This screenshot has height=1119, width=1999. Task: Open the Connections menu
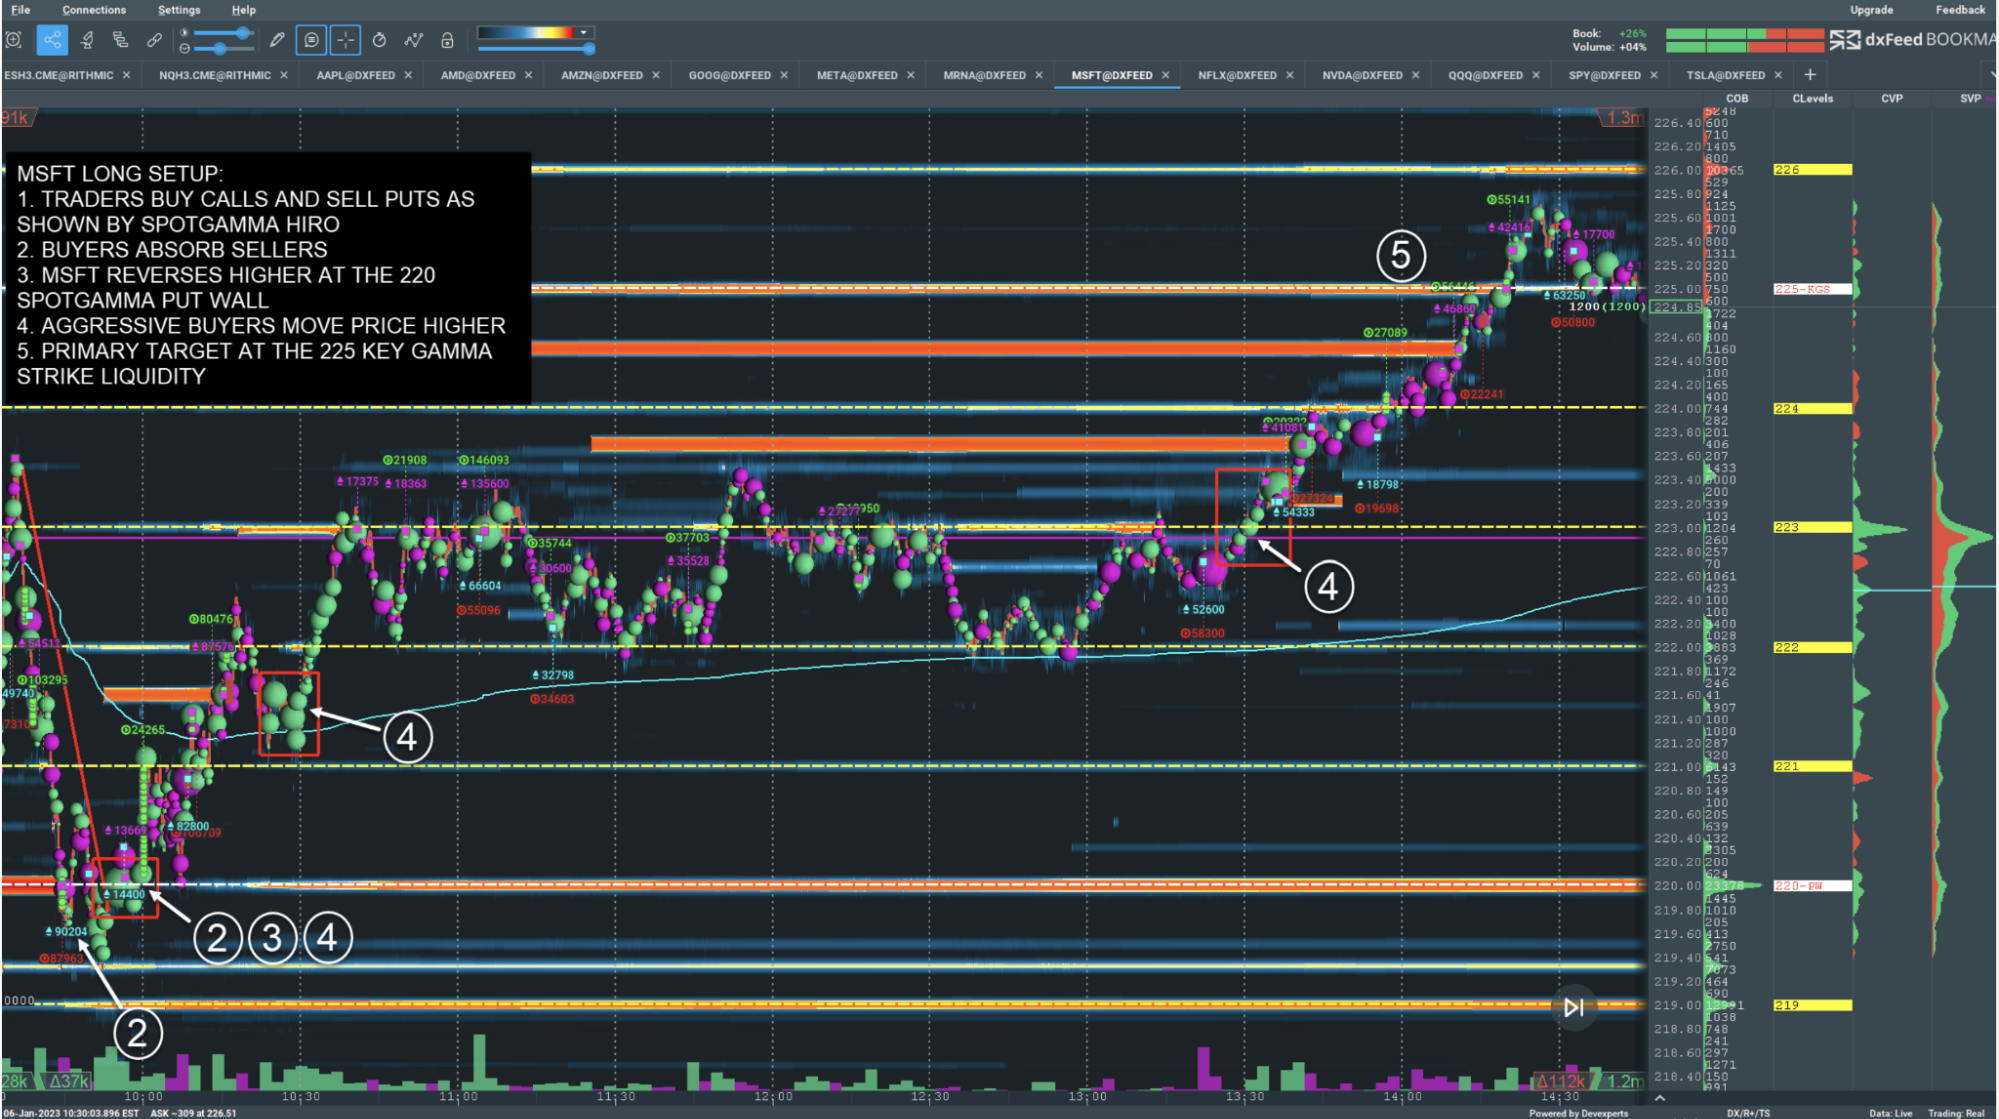(x=94, y=10)
